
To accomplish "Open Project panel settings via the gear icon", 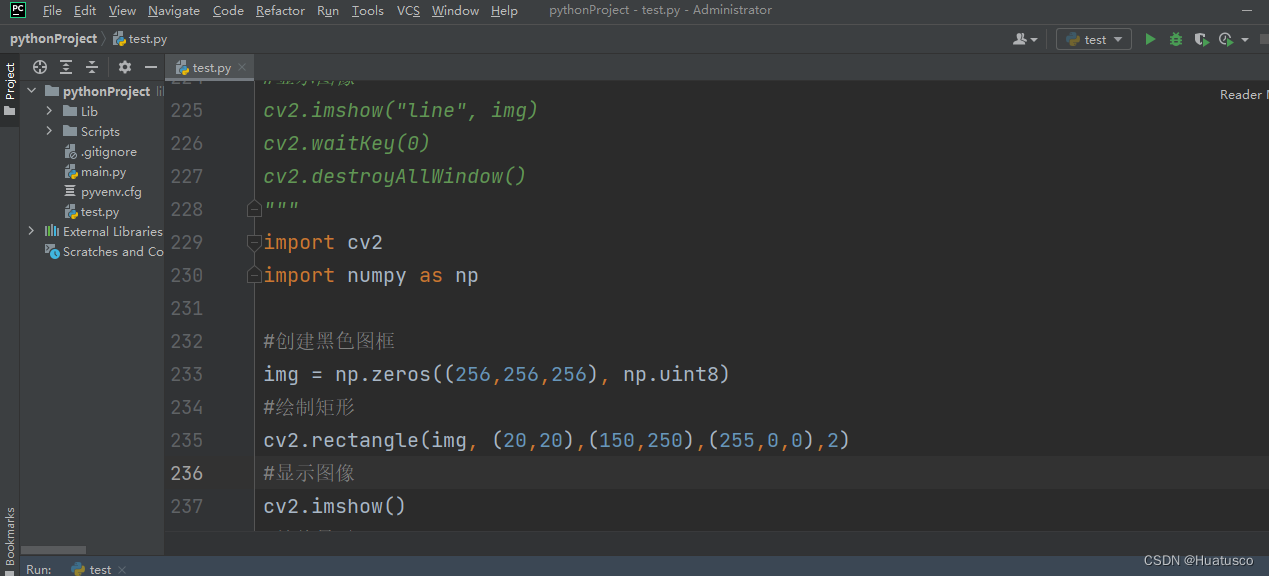I will 124,67.
